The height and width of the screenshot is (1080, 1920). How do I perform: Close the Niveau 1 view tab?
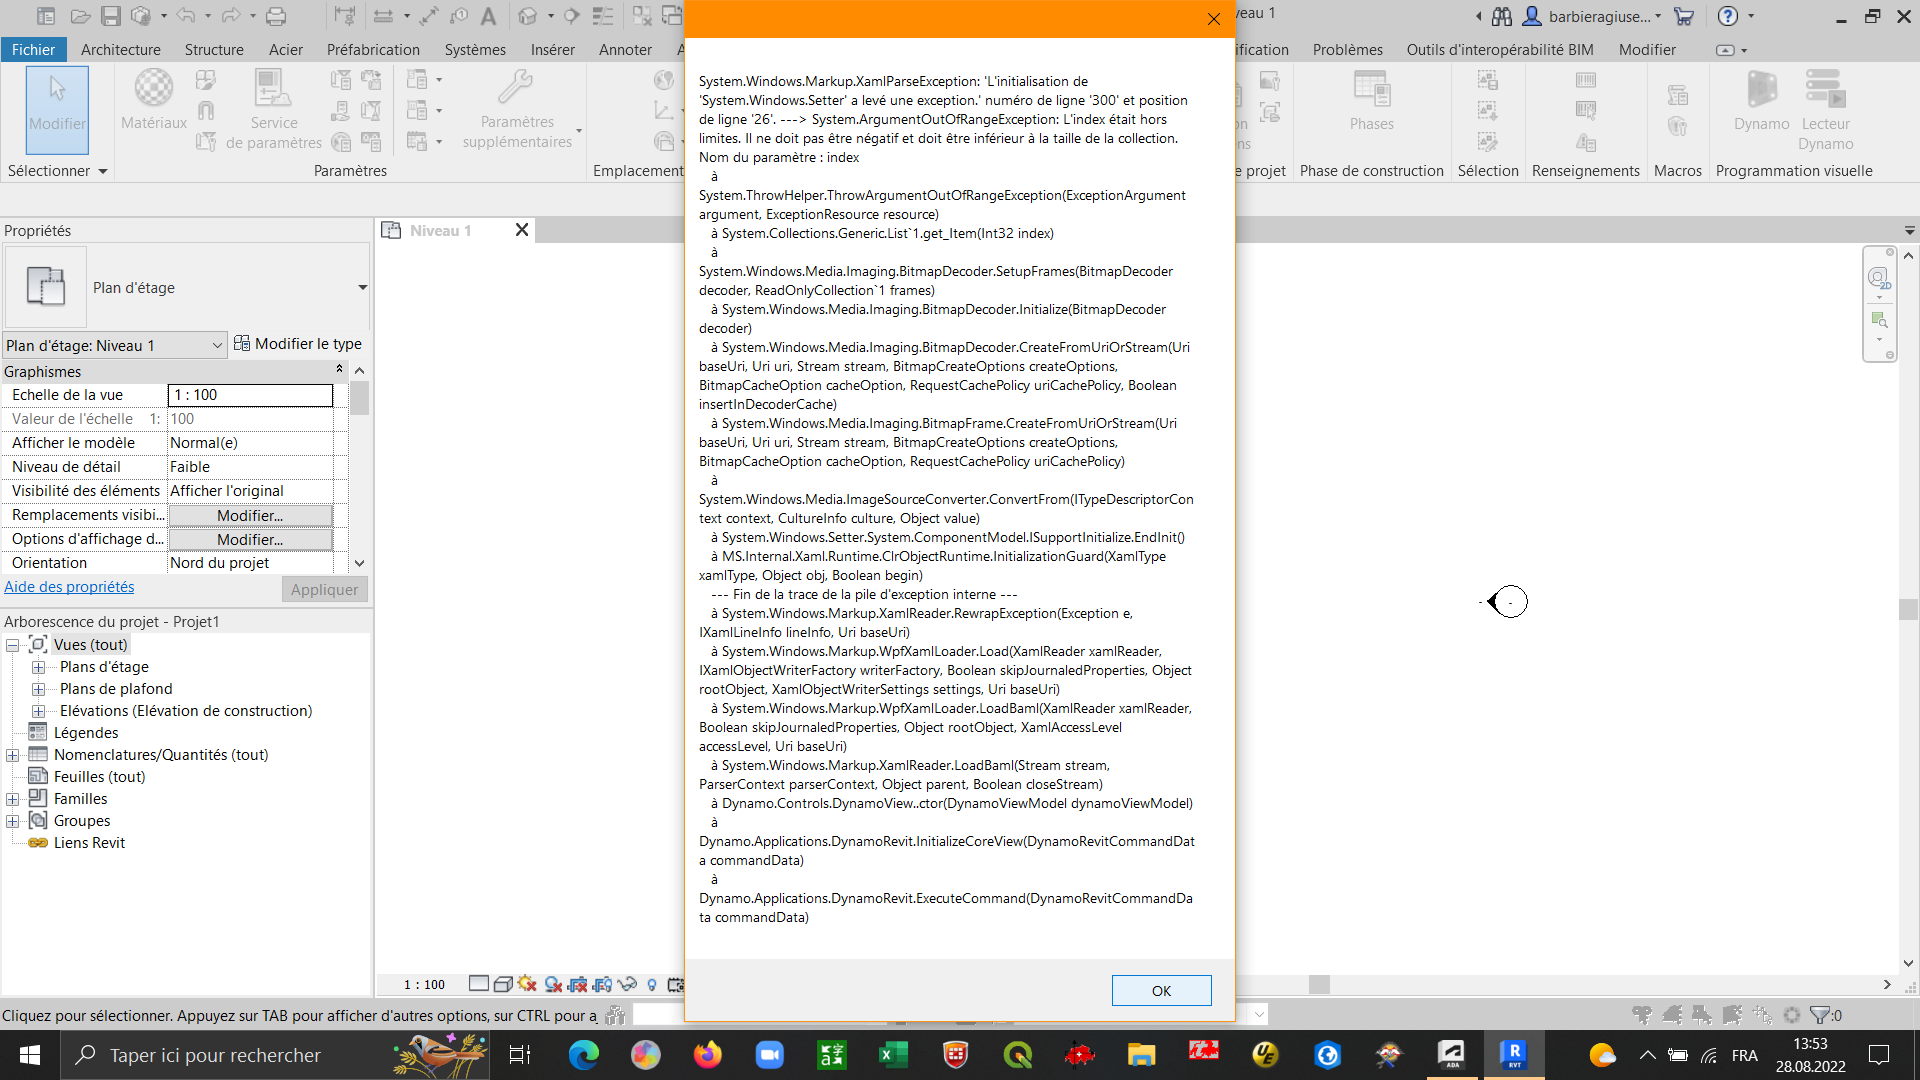point(522,230)
